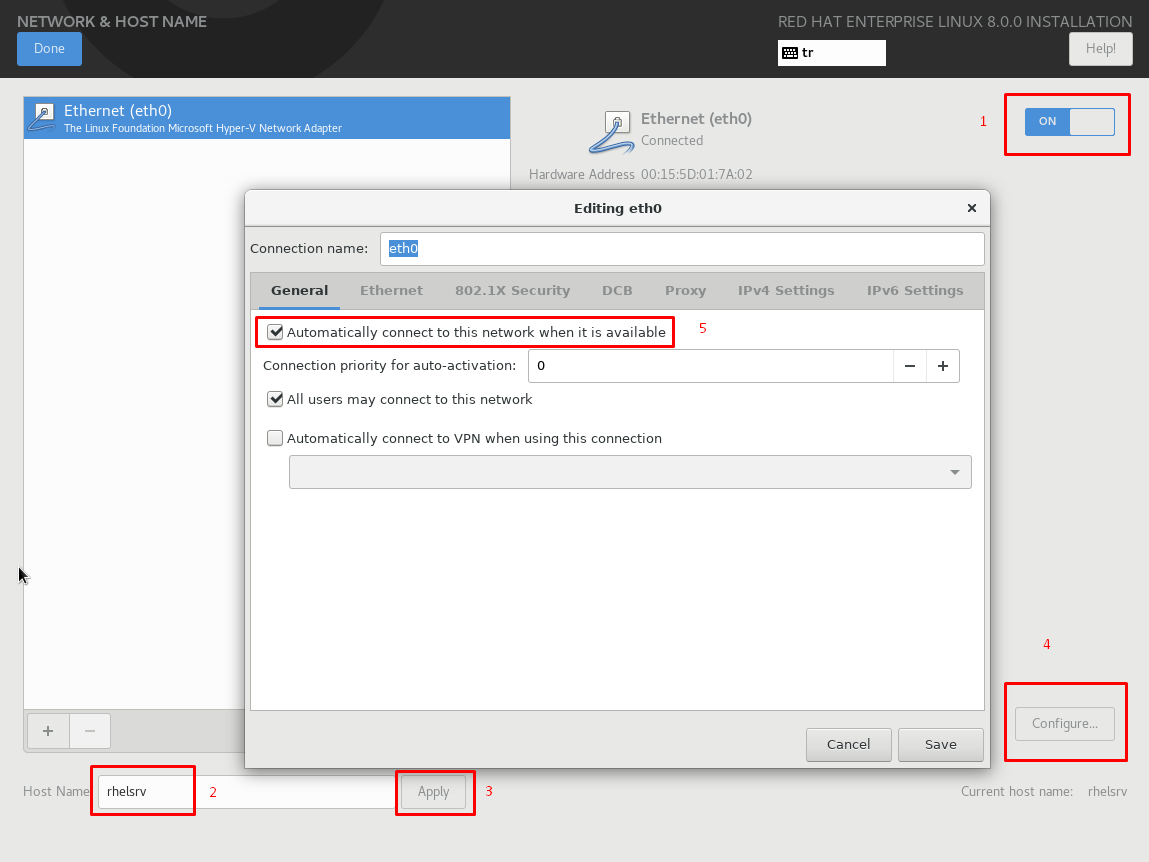Open the IPv6 Settings tab
Screen dimensions: 1149x862
(915, 291)
